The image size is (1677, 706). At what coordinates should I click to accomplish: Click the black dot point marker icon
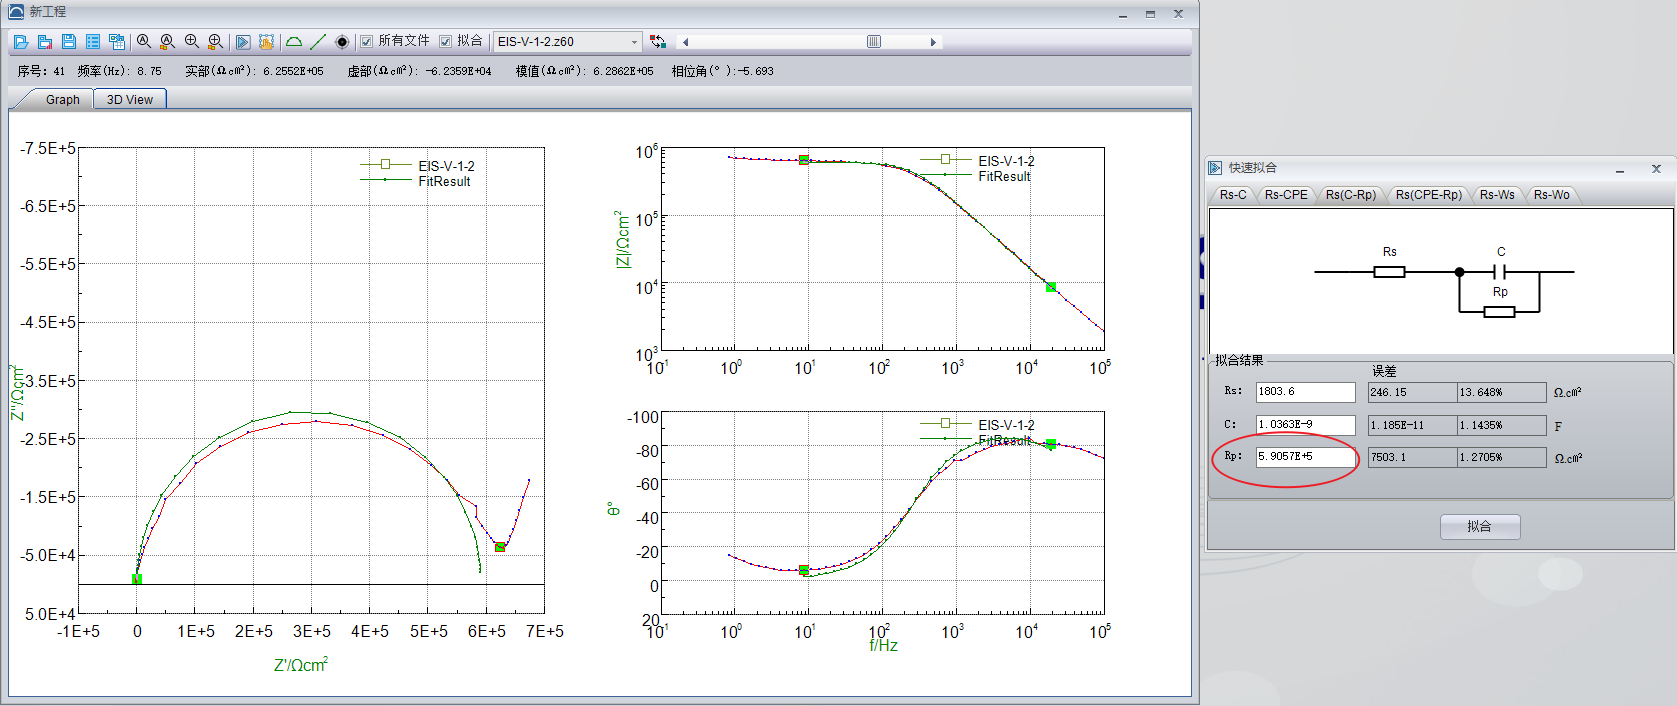(x=342, y=42)
